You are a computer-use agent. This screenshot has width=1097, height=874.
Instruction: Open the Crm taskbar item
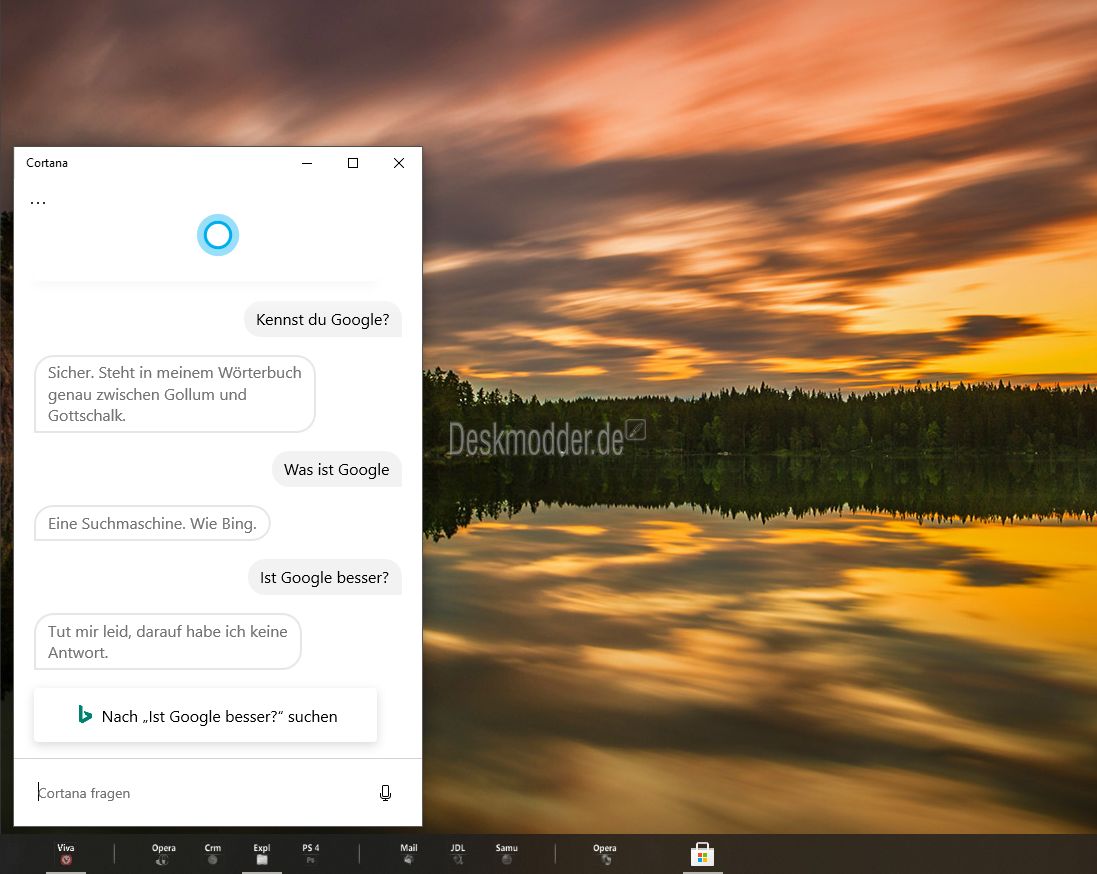[213, 854]
